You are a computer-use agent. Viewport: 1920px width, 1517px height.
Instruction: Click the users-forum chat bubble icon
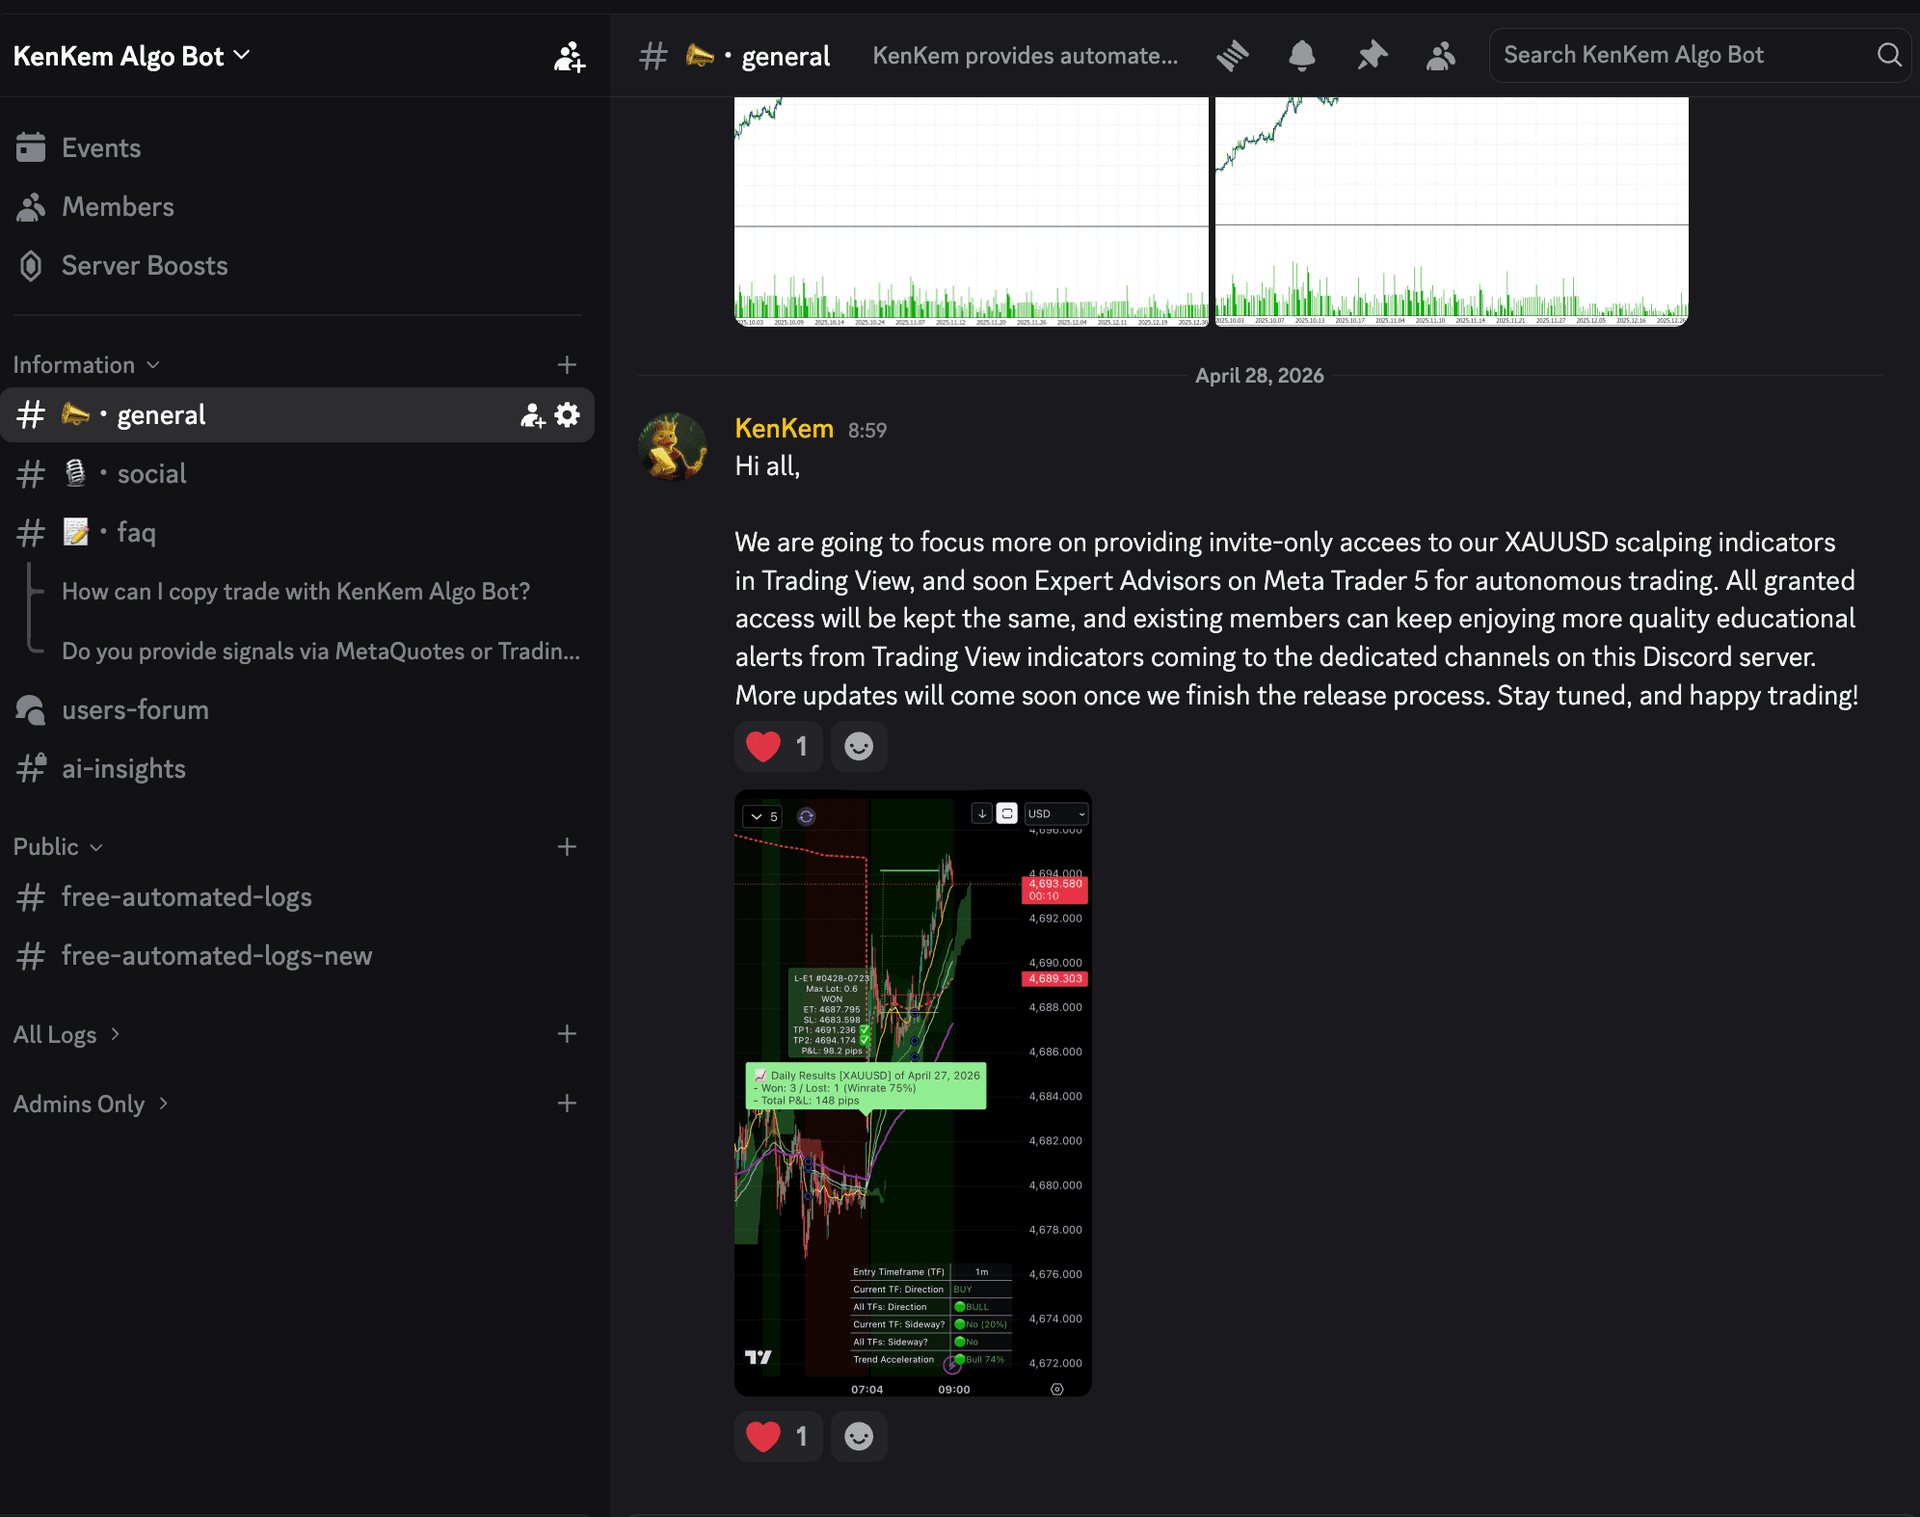(31, 710)
